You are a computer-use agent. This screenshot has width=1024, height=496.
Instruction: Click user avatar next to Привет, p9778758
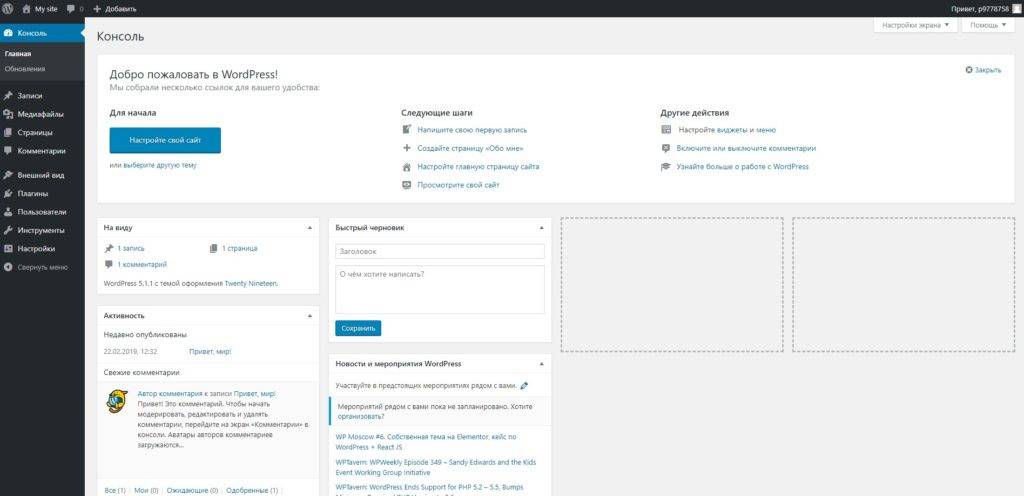[x=1016, y=9]
